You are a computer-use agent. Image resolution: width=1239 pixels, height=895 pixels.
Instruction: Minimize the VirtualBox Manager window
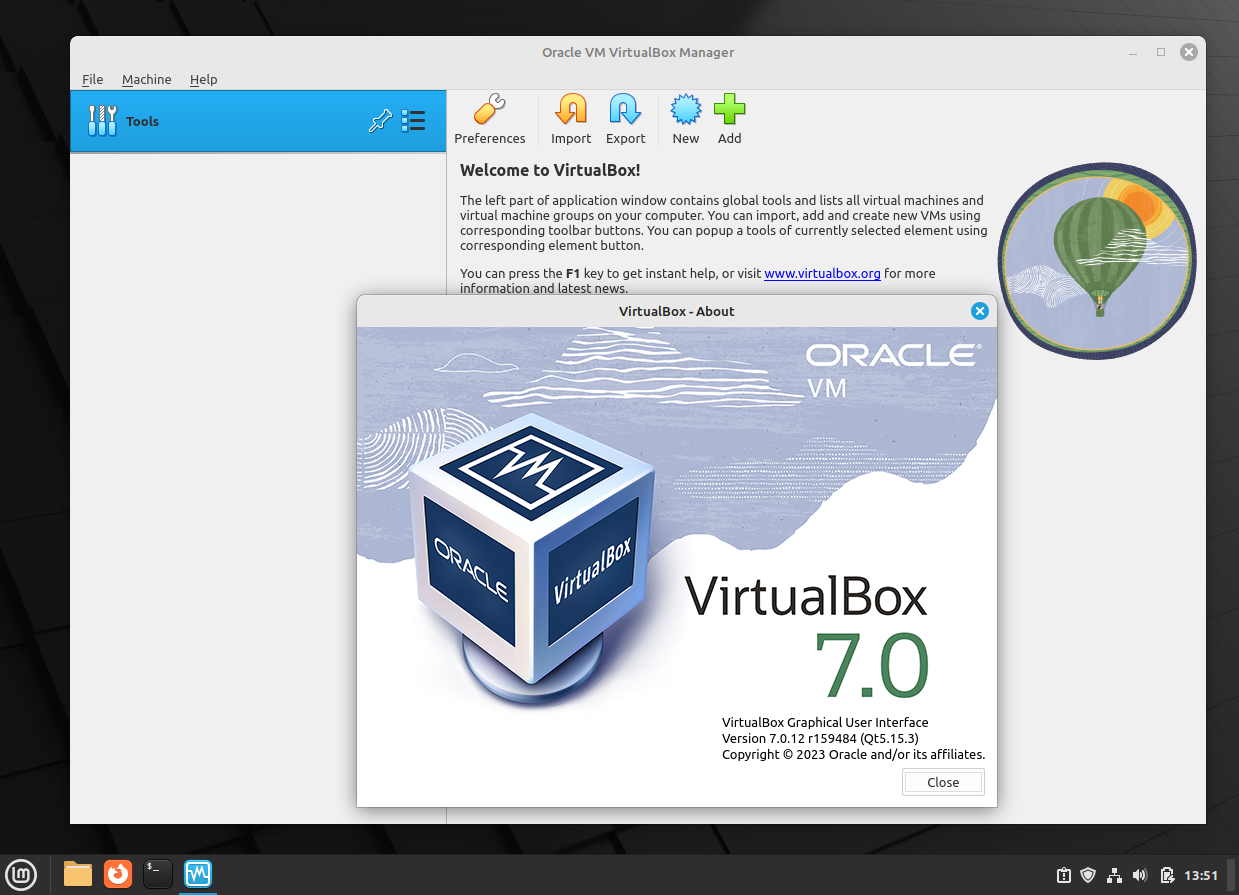(1134, 52)
